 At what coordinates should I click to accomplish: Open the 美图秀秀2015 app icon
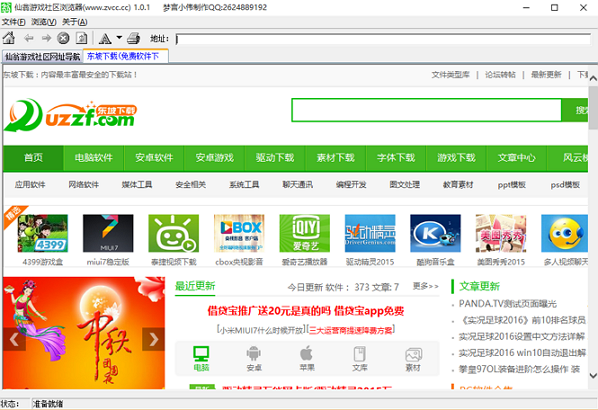(x=501, y=233)
